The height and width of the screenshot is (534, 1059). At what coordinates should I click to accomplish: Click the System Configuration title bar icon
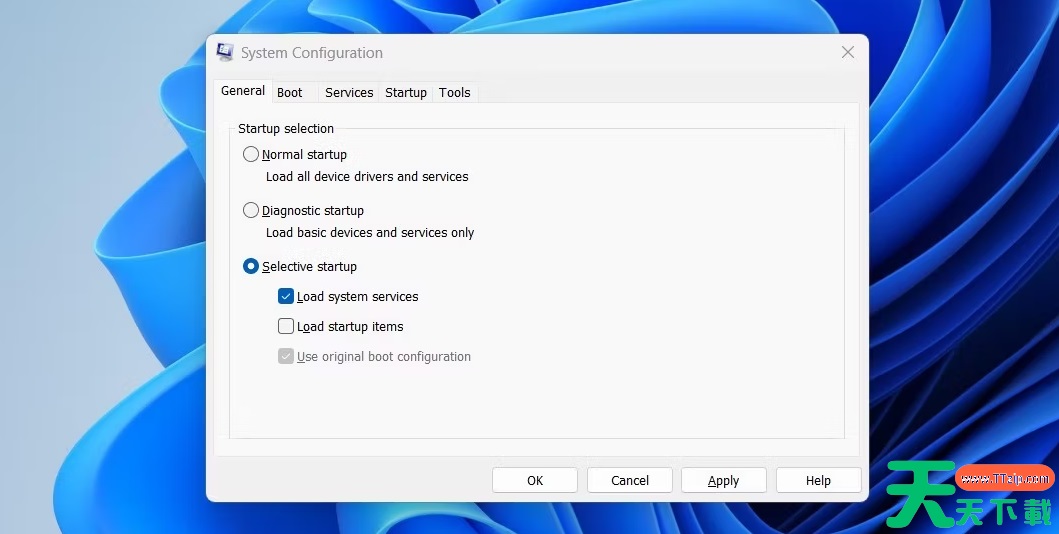(x=225, y=53)
